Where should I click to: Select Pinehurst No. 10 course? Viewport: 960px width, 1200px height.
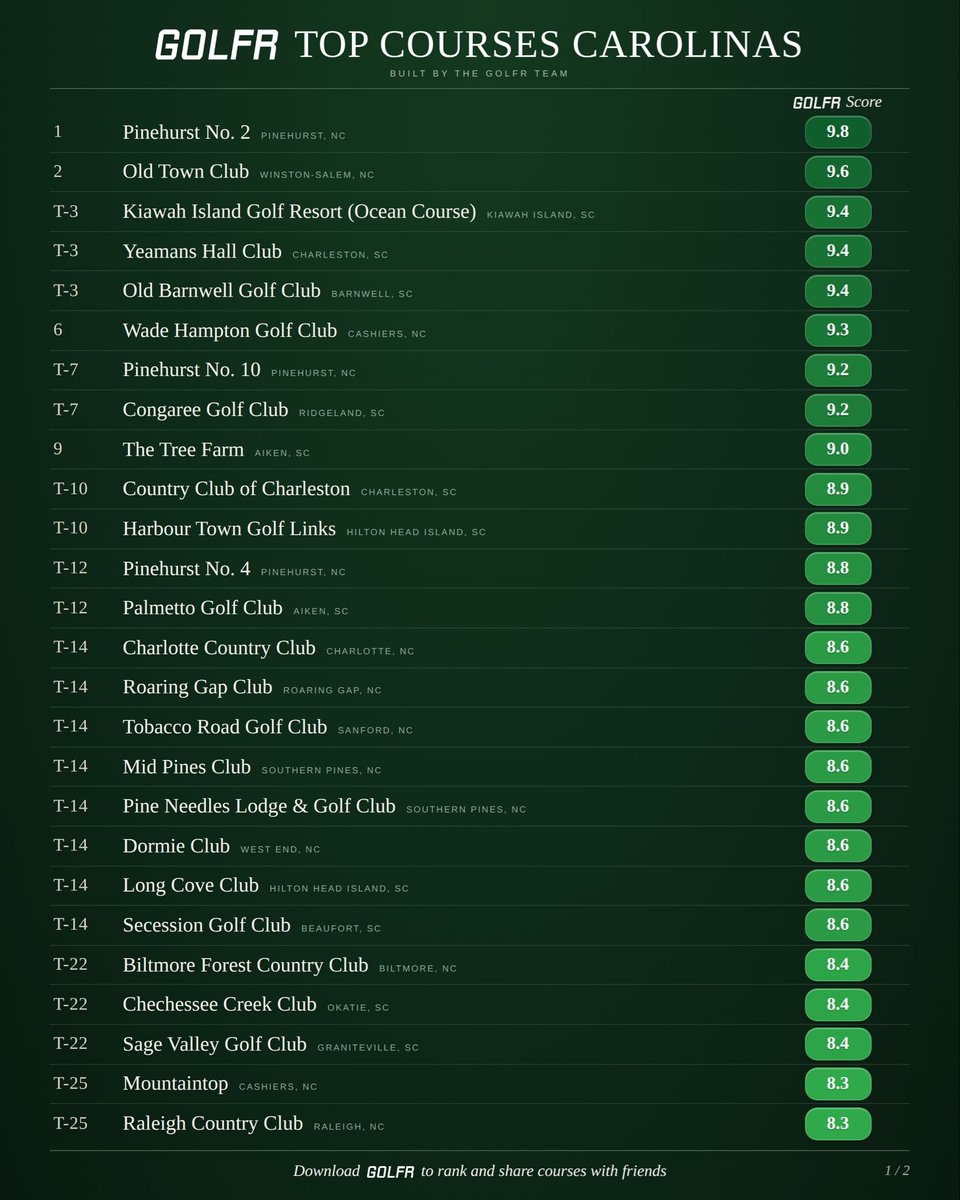tap(191, 370)
